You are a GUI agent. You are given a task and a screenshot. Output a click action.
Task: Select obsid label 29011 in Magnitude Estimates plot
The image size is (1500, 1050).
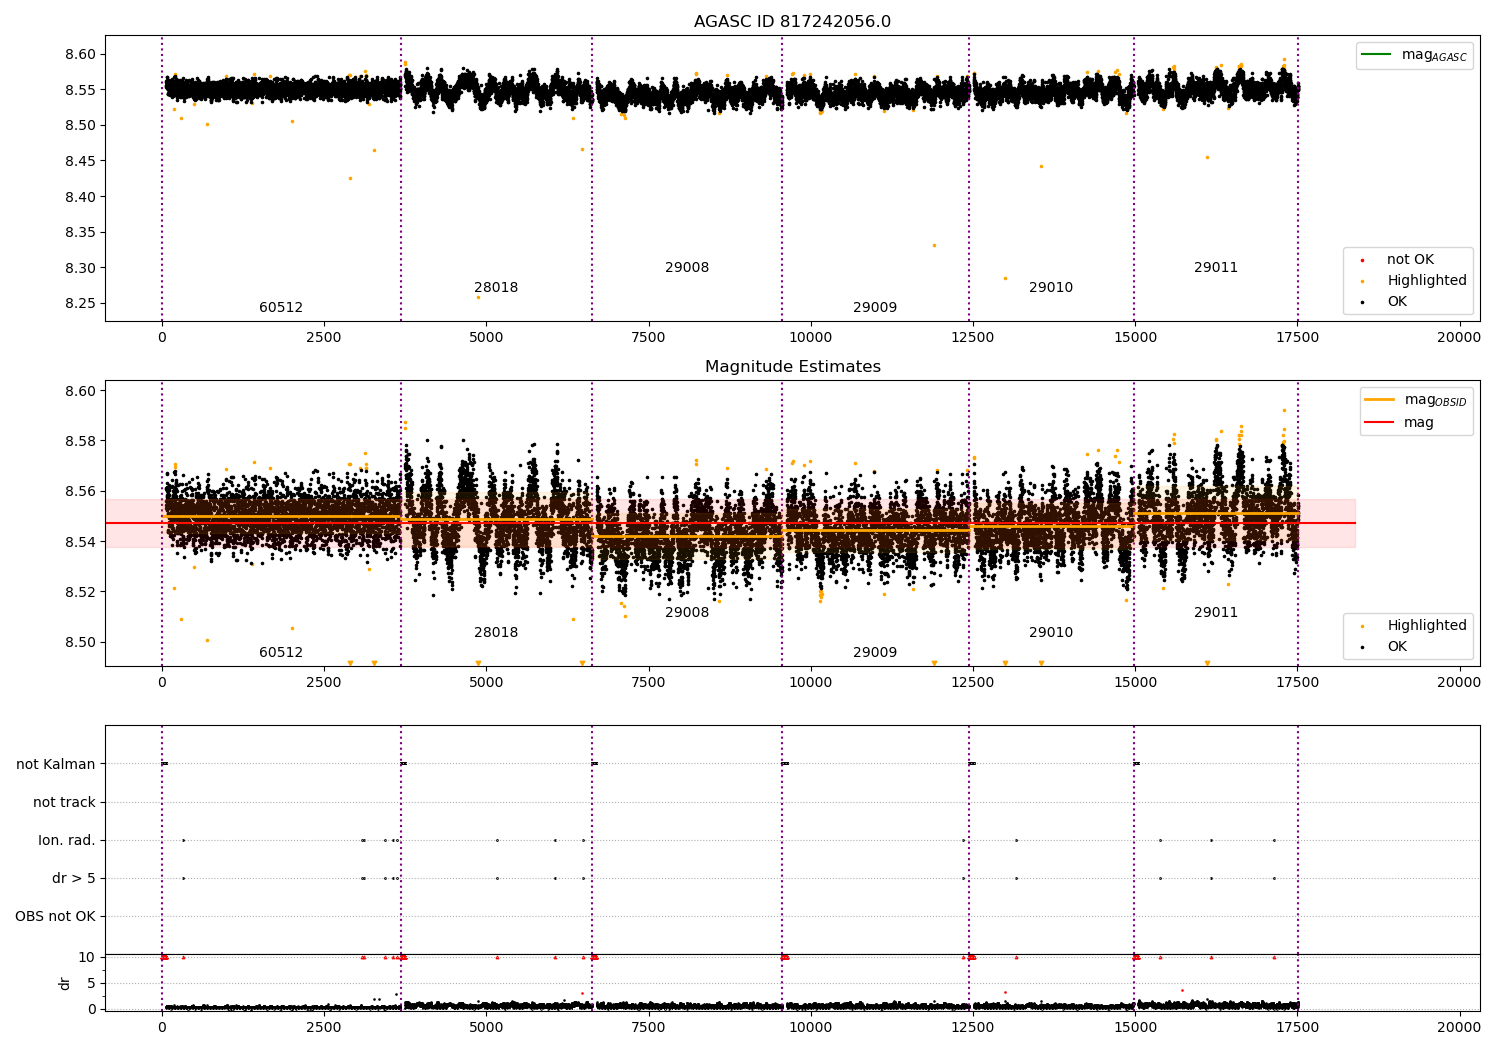pyautogui.click(x=1216, y=613)
